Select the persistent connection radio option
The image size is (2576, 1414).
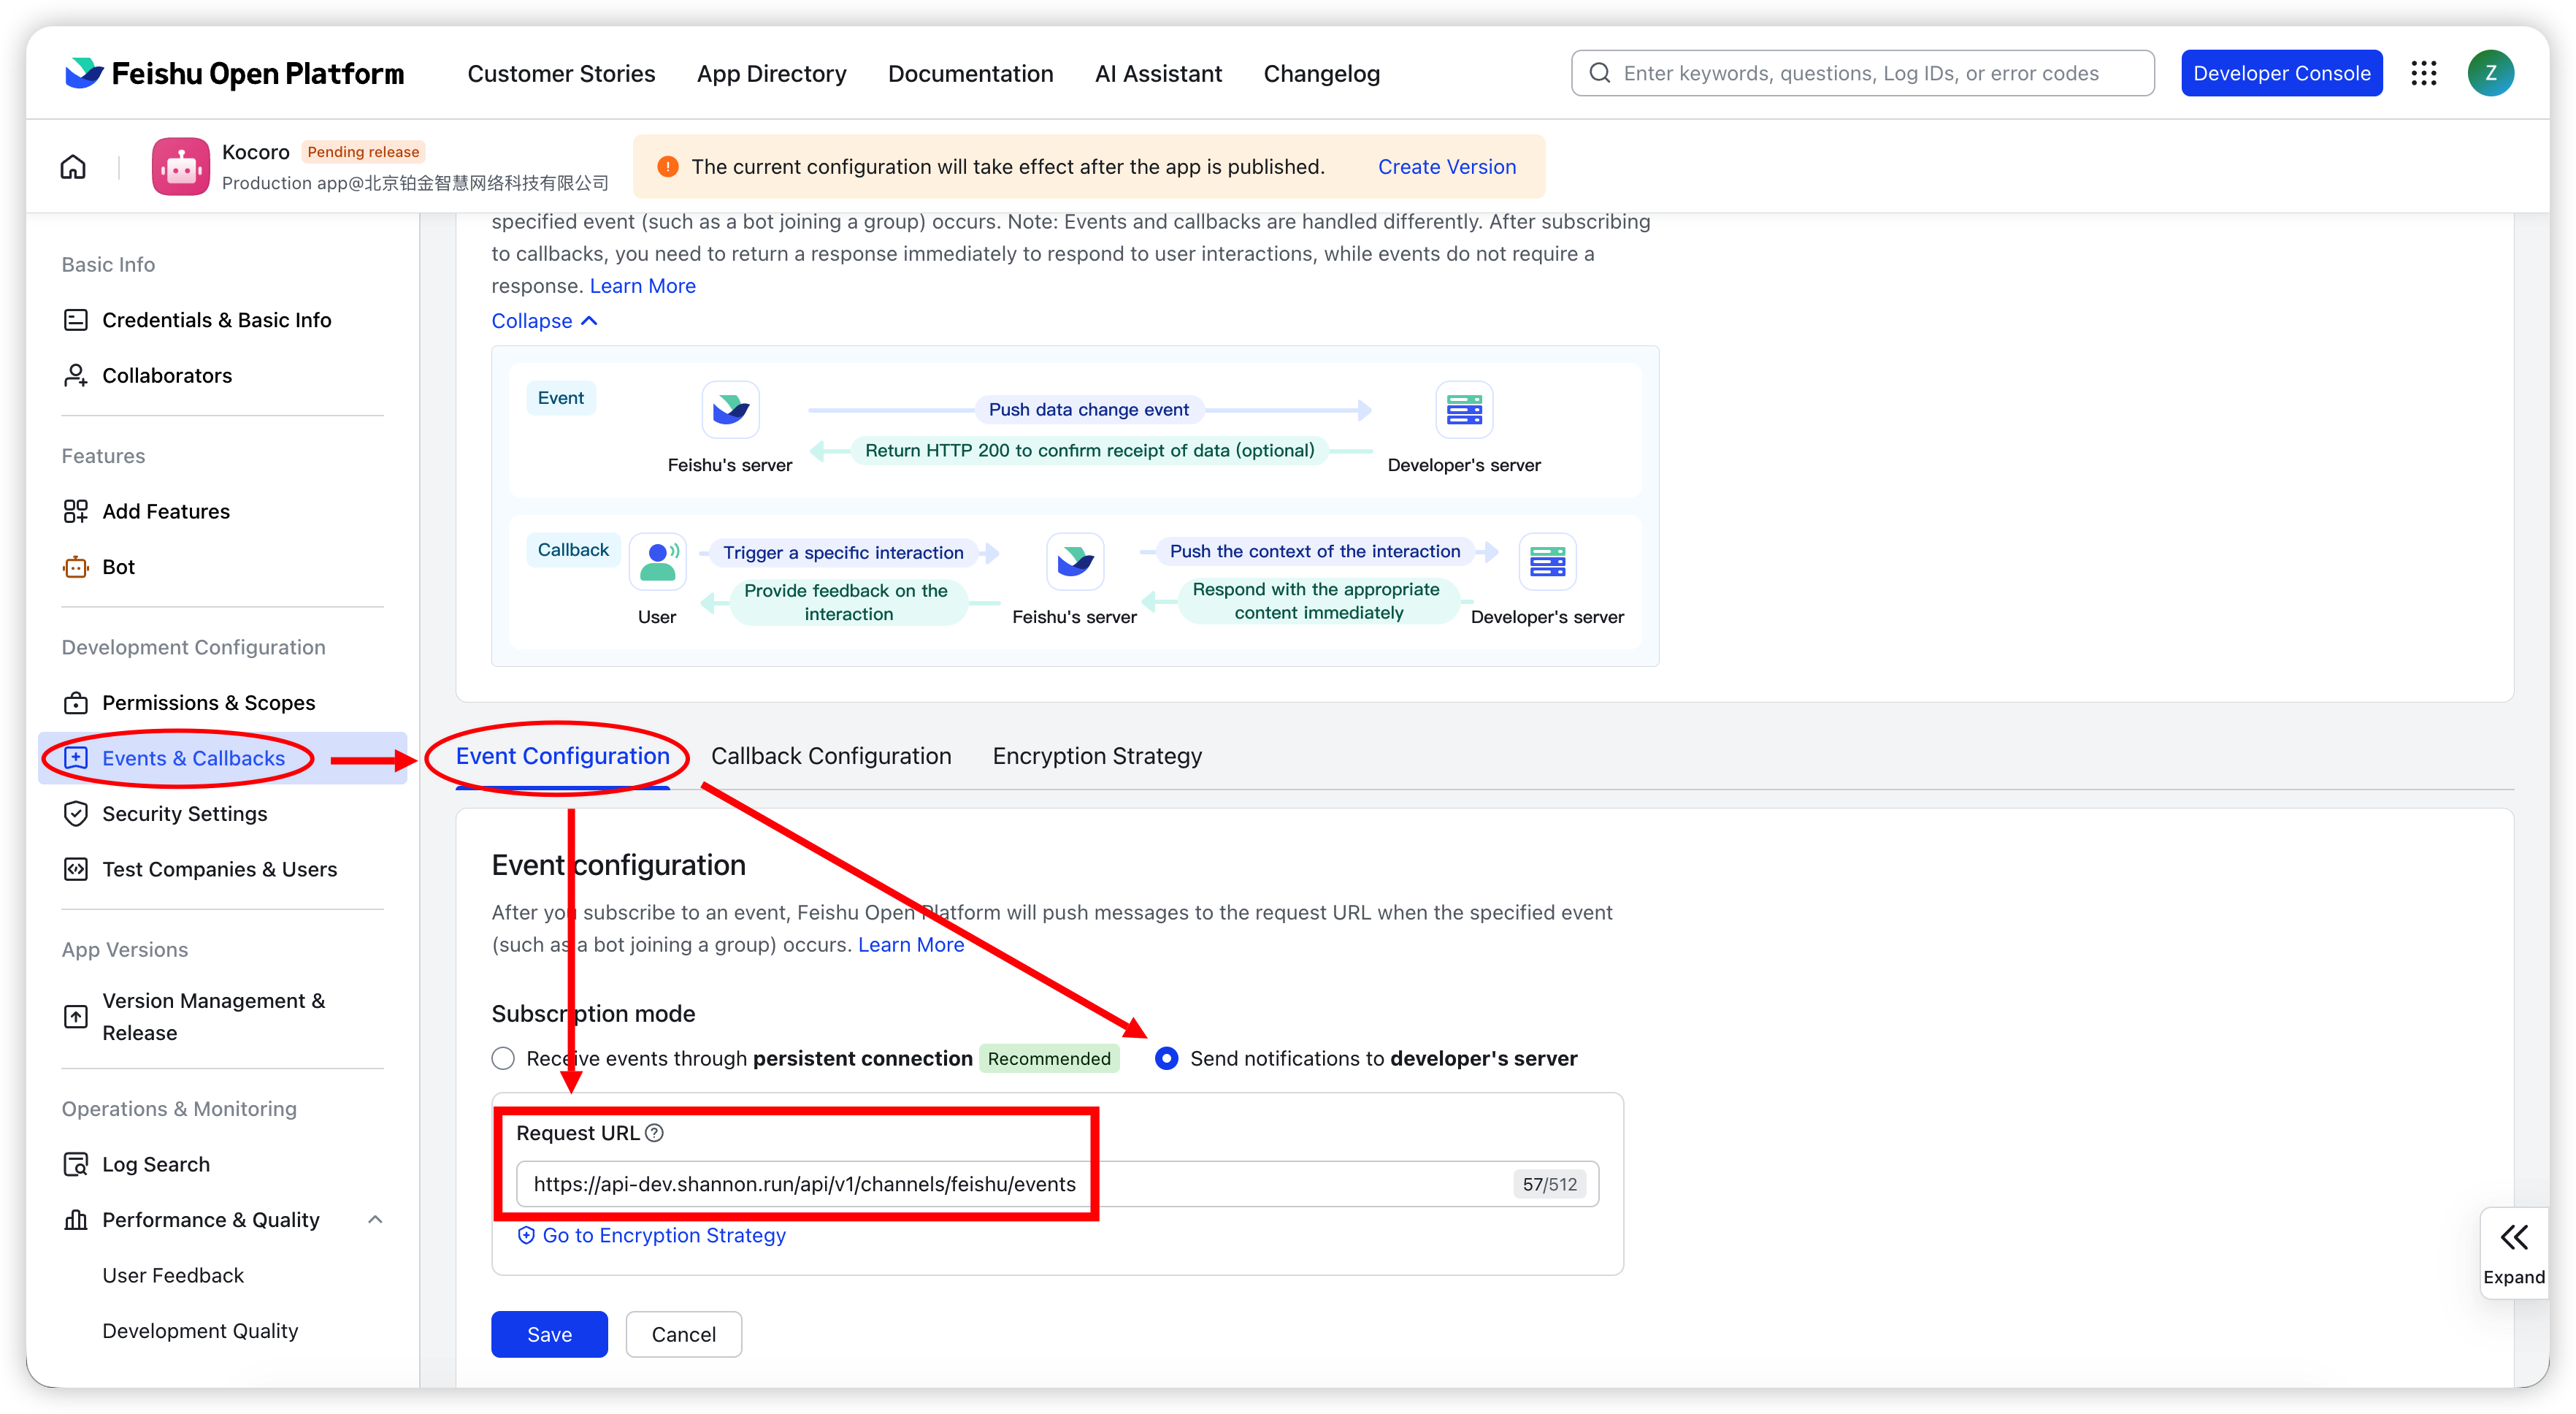tap(503, 1059)
